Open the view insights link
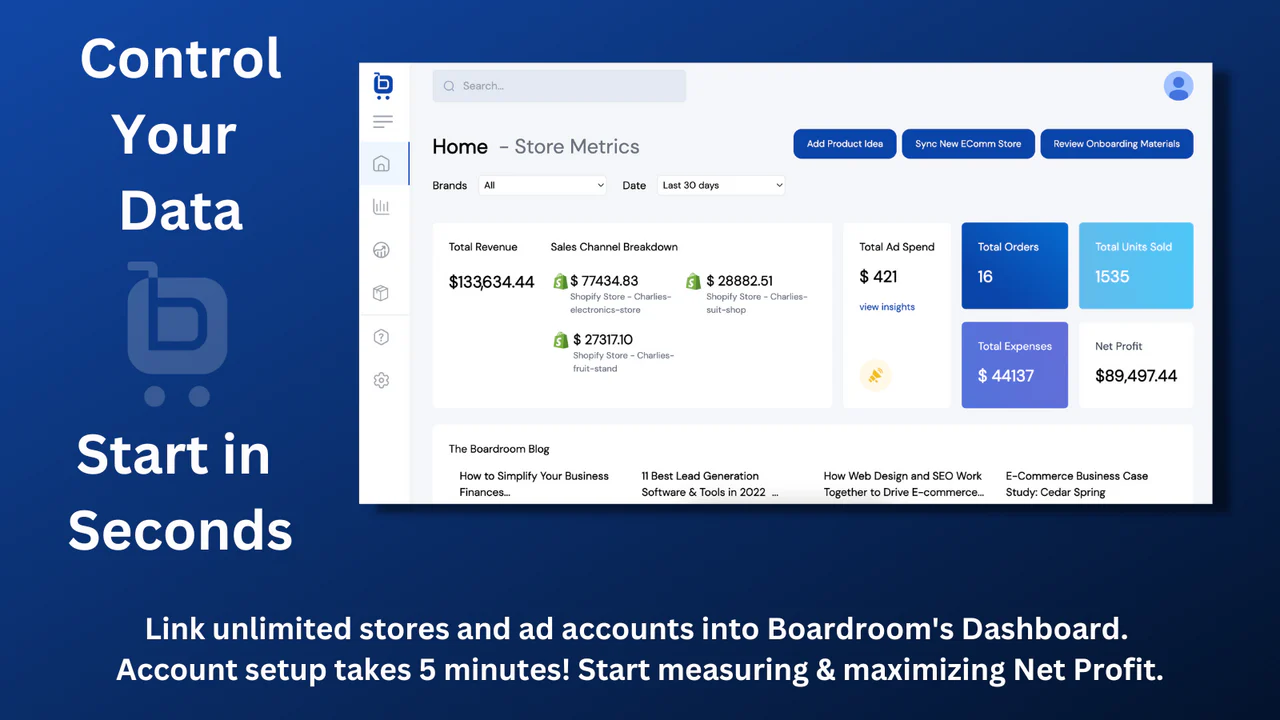1280x720 pixels. click(x=887, y=307)
